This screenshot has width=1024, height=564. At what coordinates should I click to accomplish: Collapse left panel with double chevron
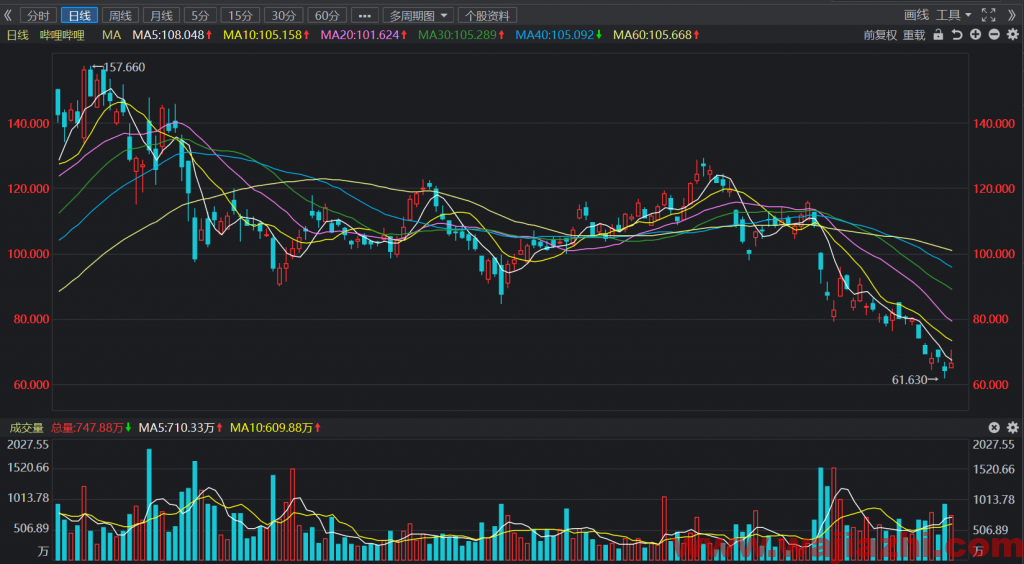click(8, 15)
